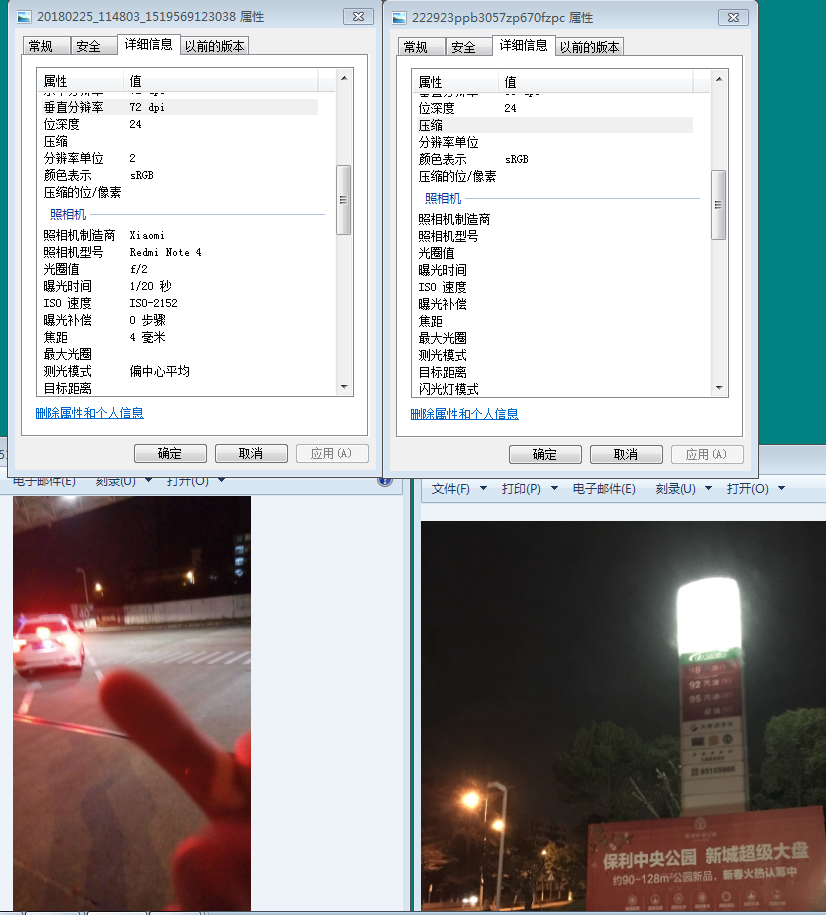This screenshot has height=915, width=826.
Task: Click 删除属性和个人信息 link in left dialog
Action: point(89,413)
